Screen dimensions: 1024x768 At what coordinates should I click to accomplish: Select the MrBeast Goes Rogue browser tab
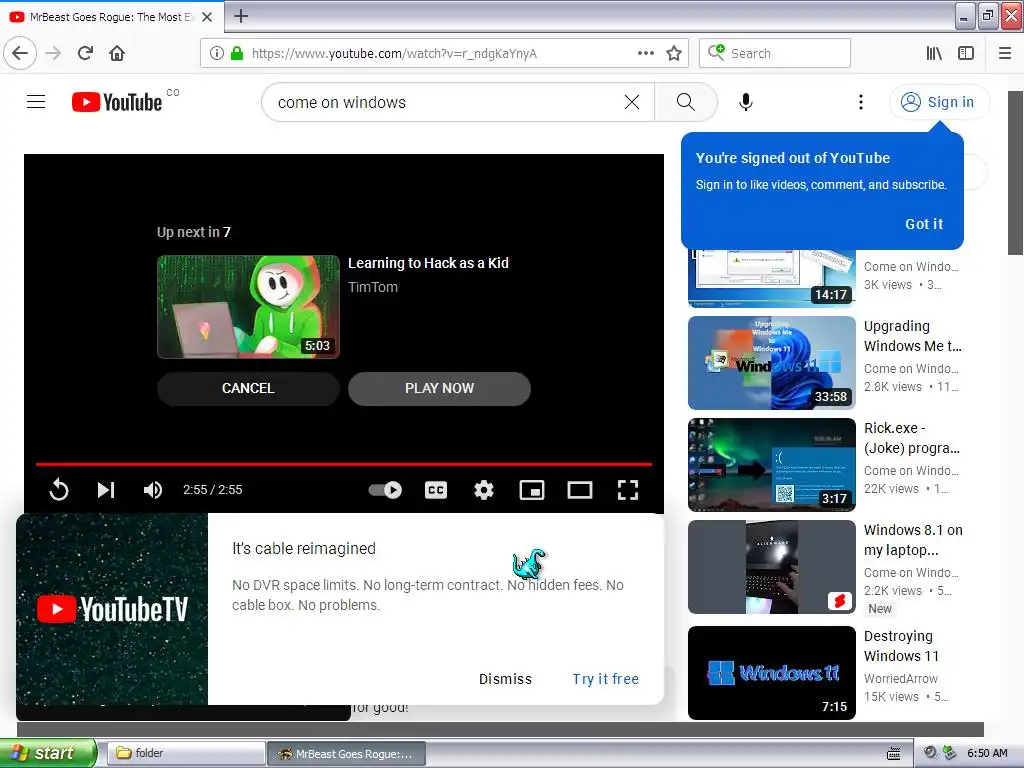coord(111,17)
